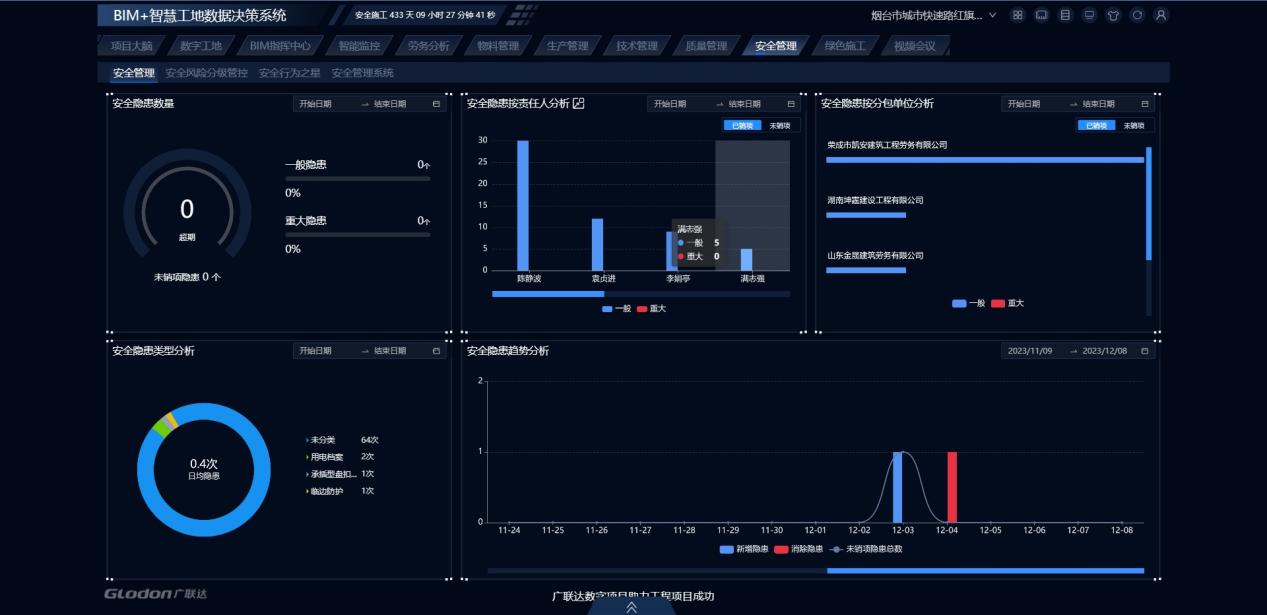Screen dimensions: 1267x615
Task: Click the horizontal zoom slider under responsible-person chart
Action: tap(548, 294)
